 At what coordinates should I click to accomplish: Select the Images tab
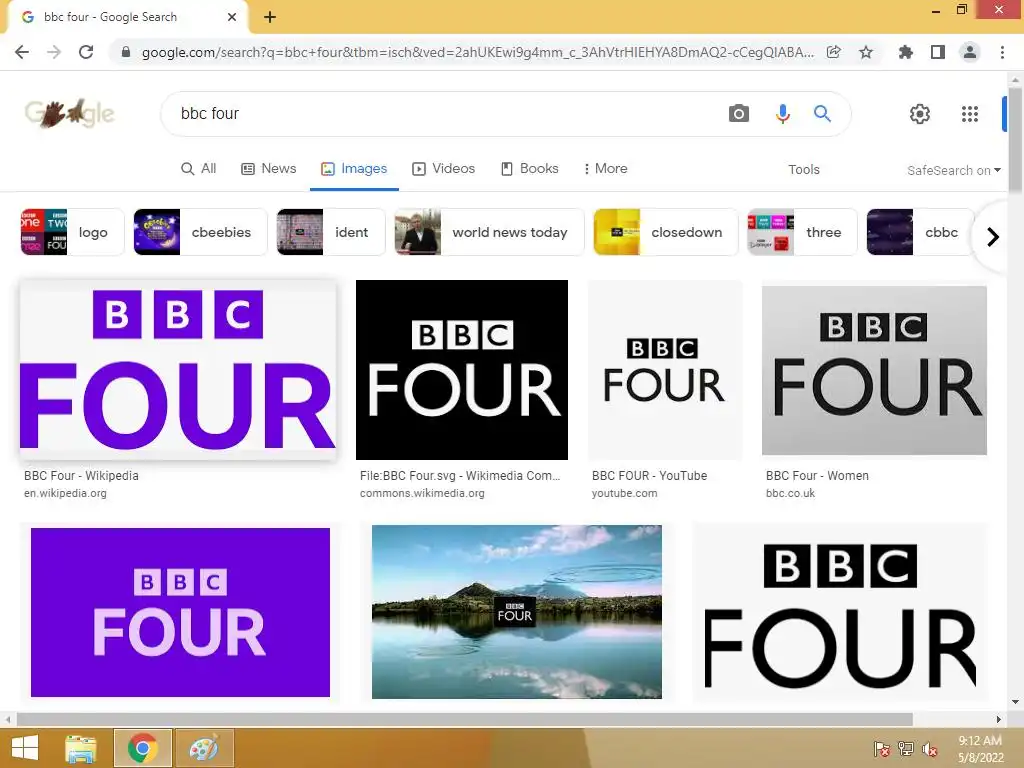pos(354,168)
